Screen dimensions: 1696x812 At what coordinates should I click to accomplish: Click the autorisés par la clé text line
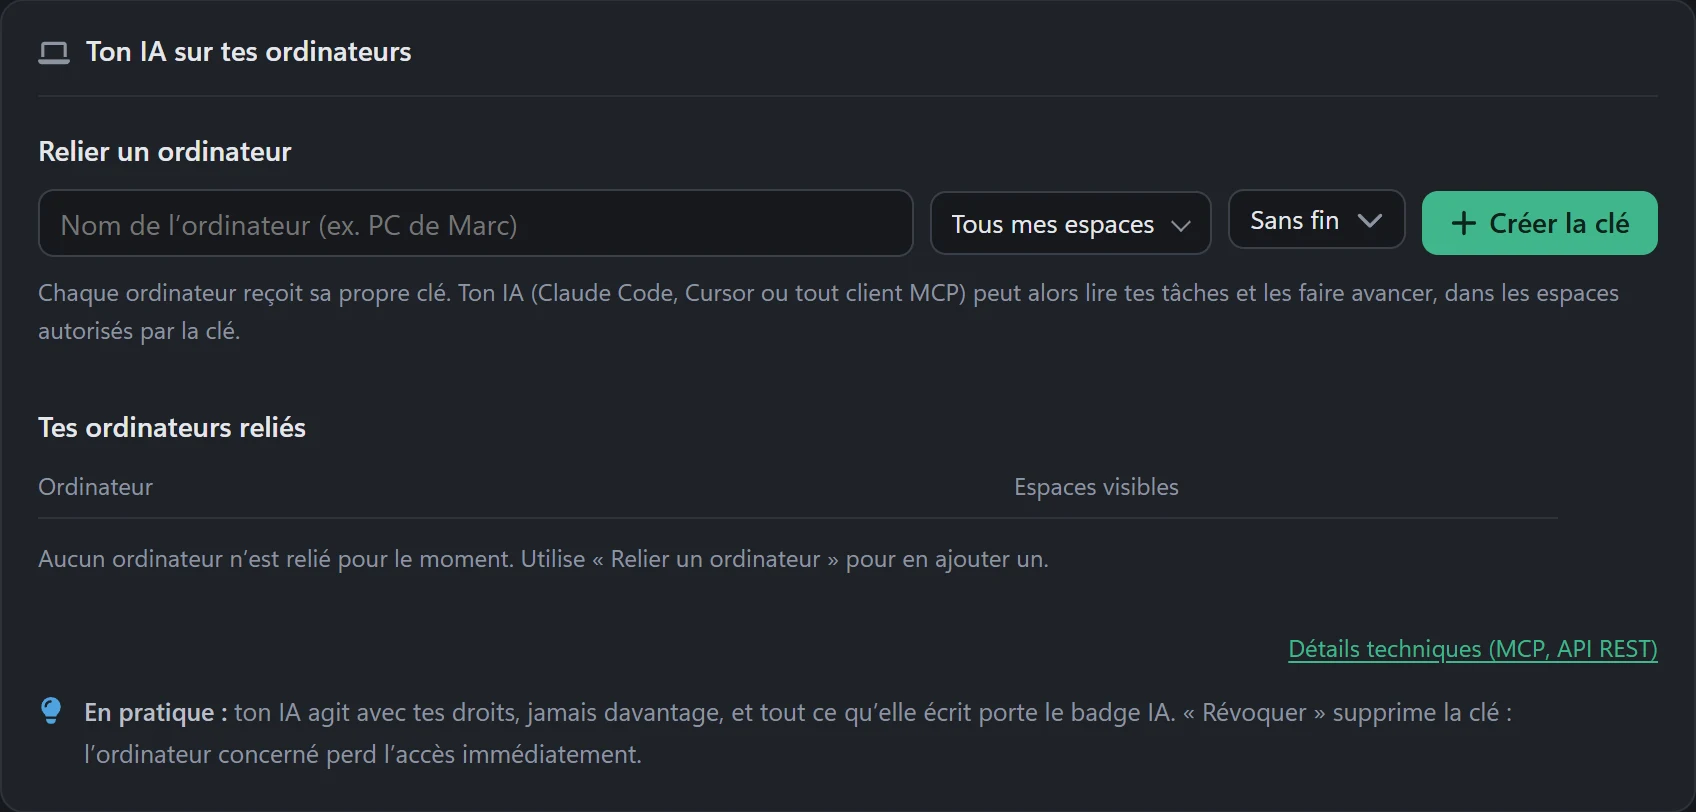[139, 331]
